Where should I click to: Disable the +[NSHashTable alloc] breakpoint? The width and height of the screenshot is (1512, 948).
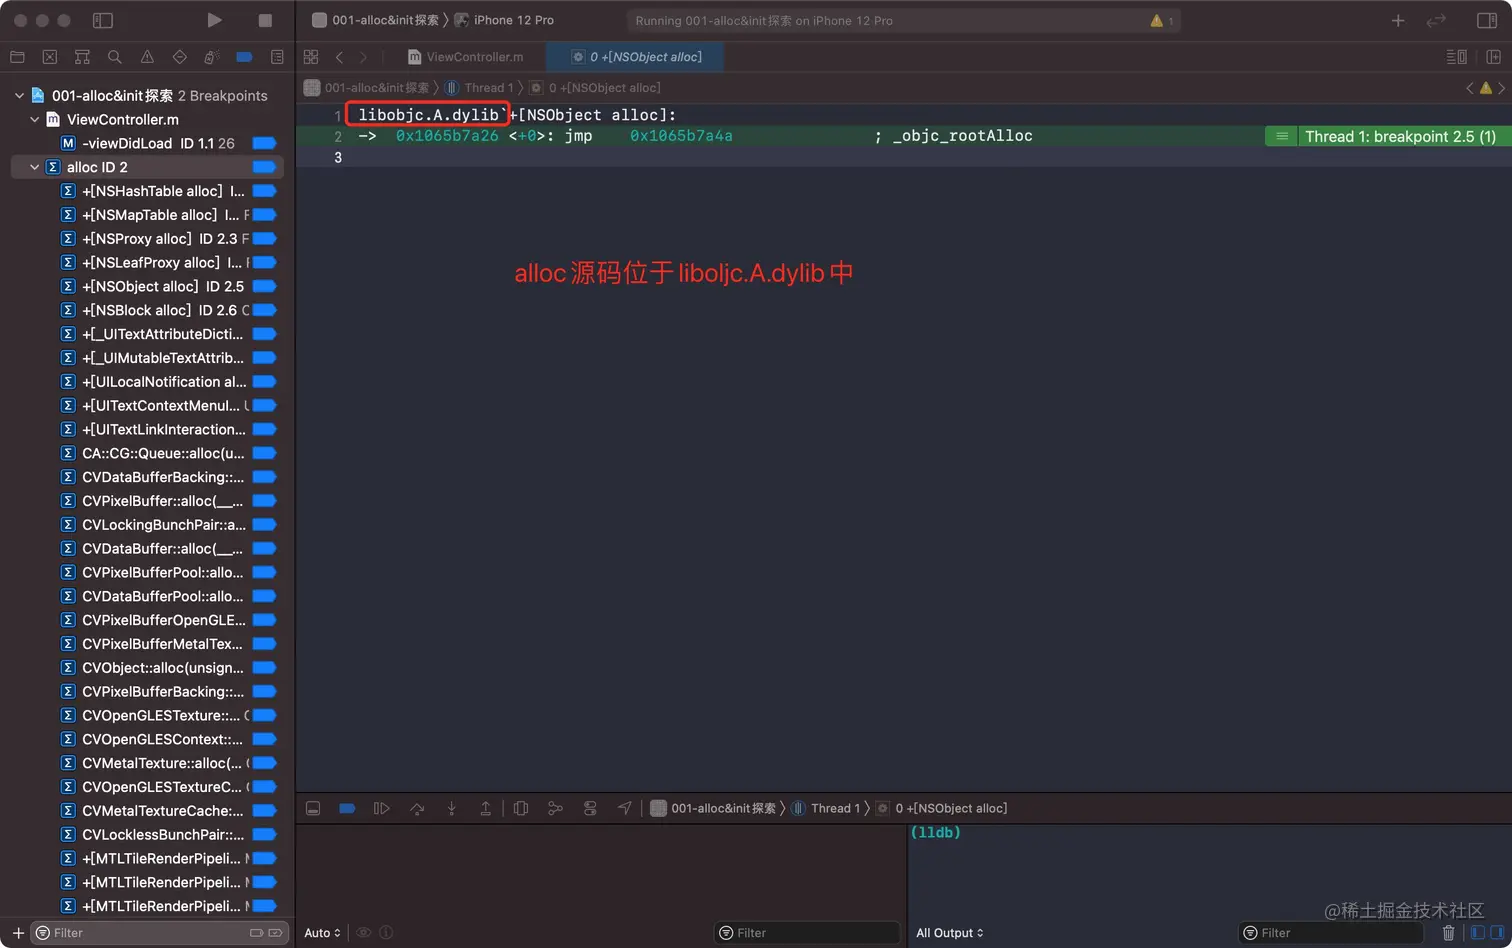click(x=264, y=191)
